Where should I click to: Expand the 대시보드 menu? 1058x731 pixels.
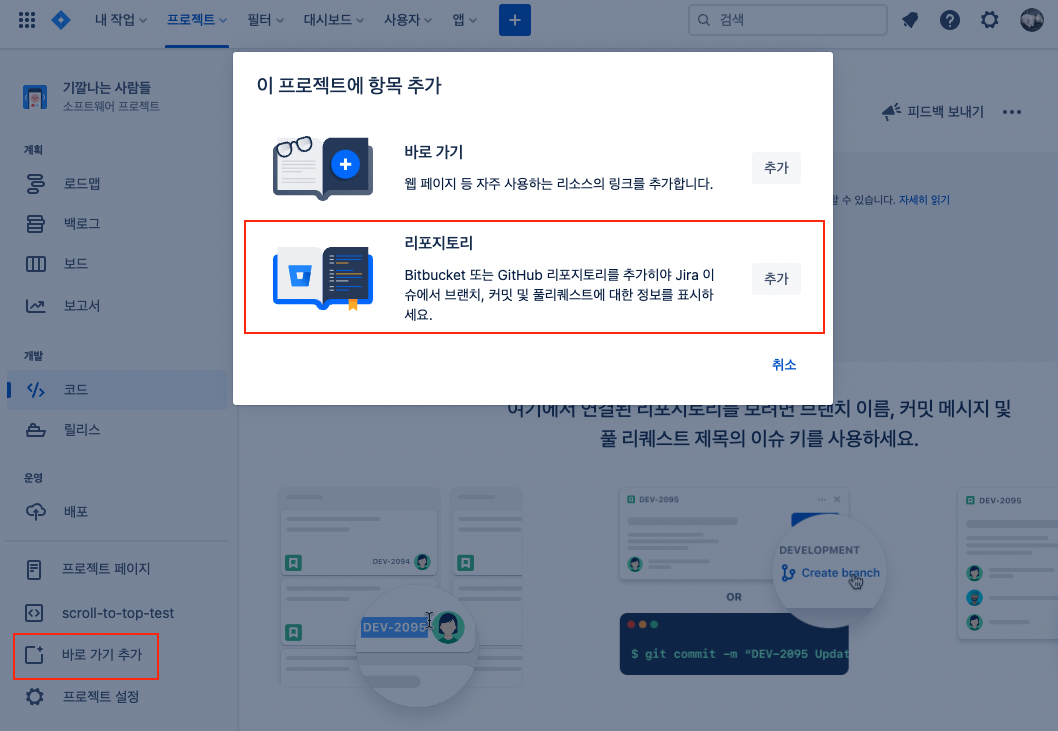333,20
